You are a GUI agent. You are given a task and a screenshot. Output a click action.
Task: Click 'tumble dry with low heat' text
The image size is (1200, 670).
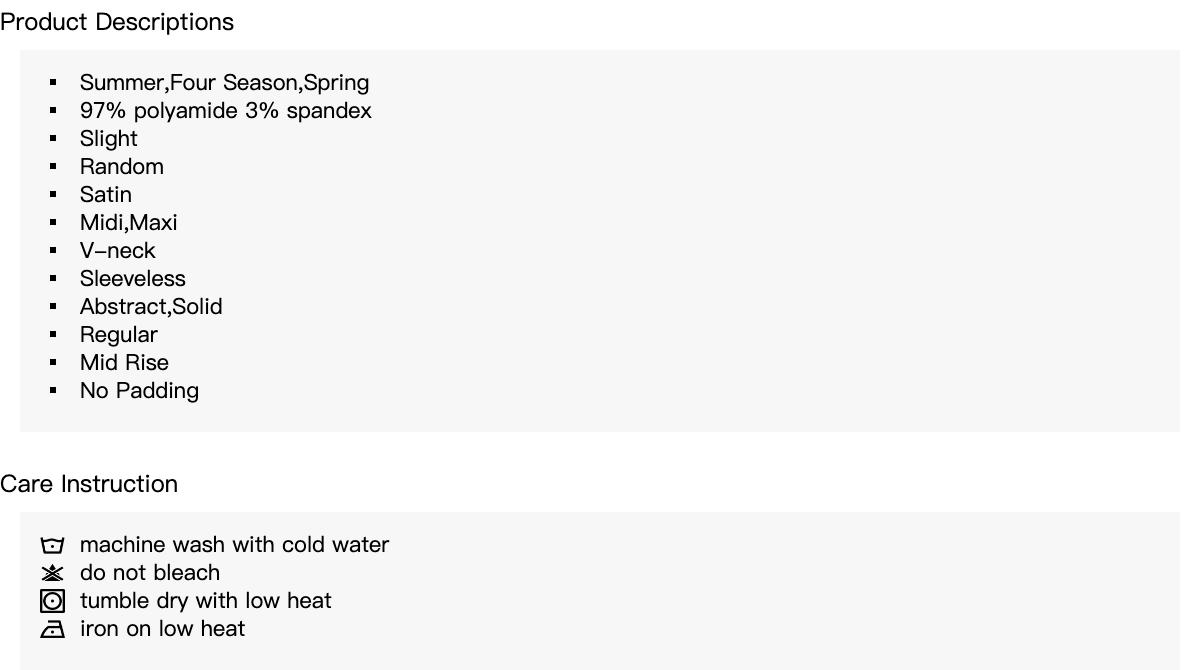205,601
